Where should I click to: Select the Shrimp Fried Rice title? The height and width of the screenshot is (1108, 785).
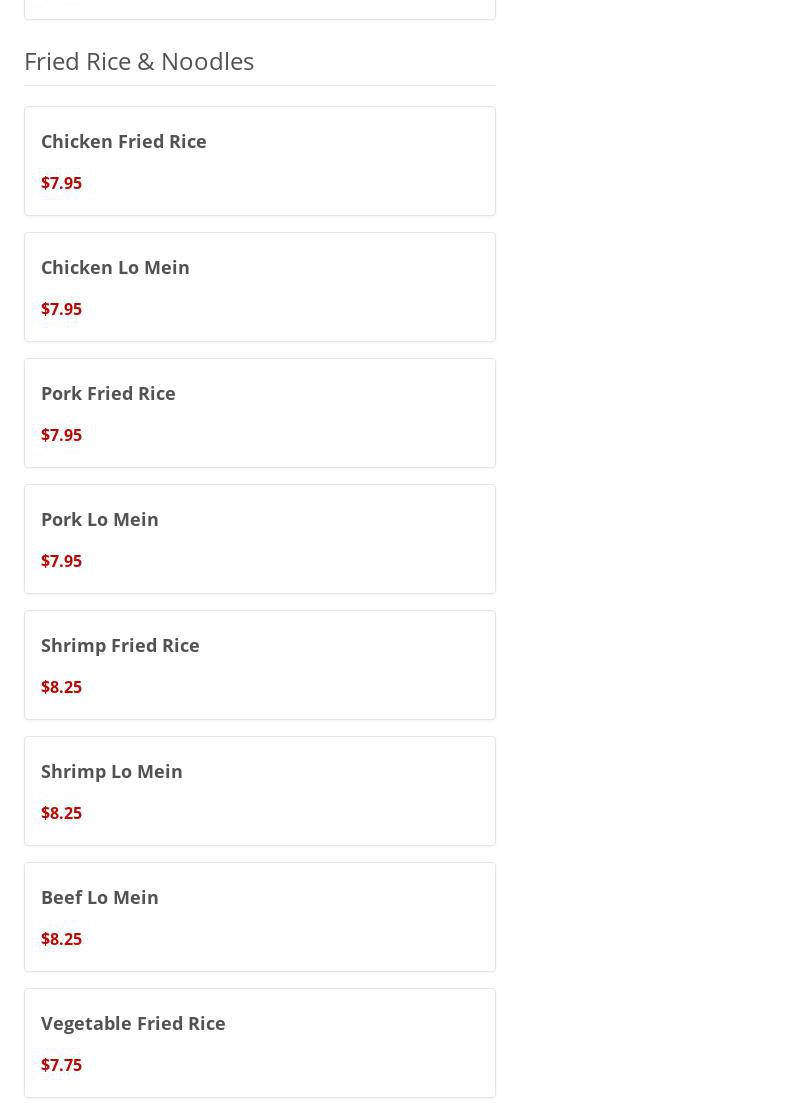pos(120,645)
